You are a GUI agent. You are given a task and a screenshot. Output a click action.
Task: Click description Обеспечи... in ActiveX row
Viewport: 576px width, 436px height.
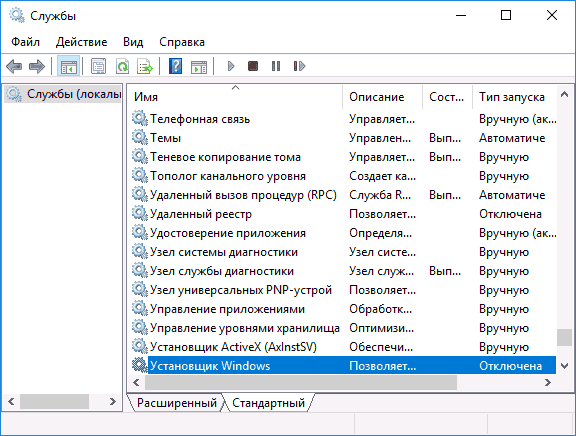click(x=381, y=347)
